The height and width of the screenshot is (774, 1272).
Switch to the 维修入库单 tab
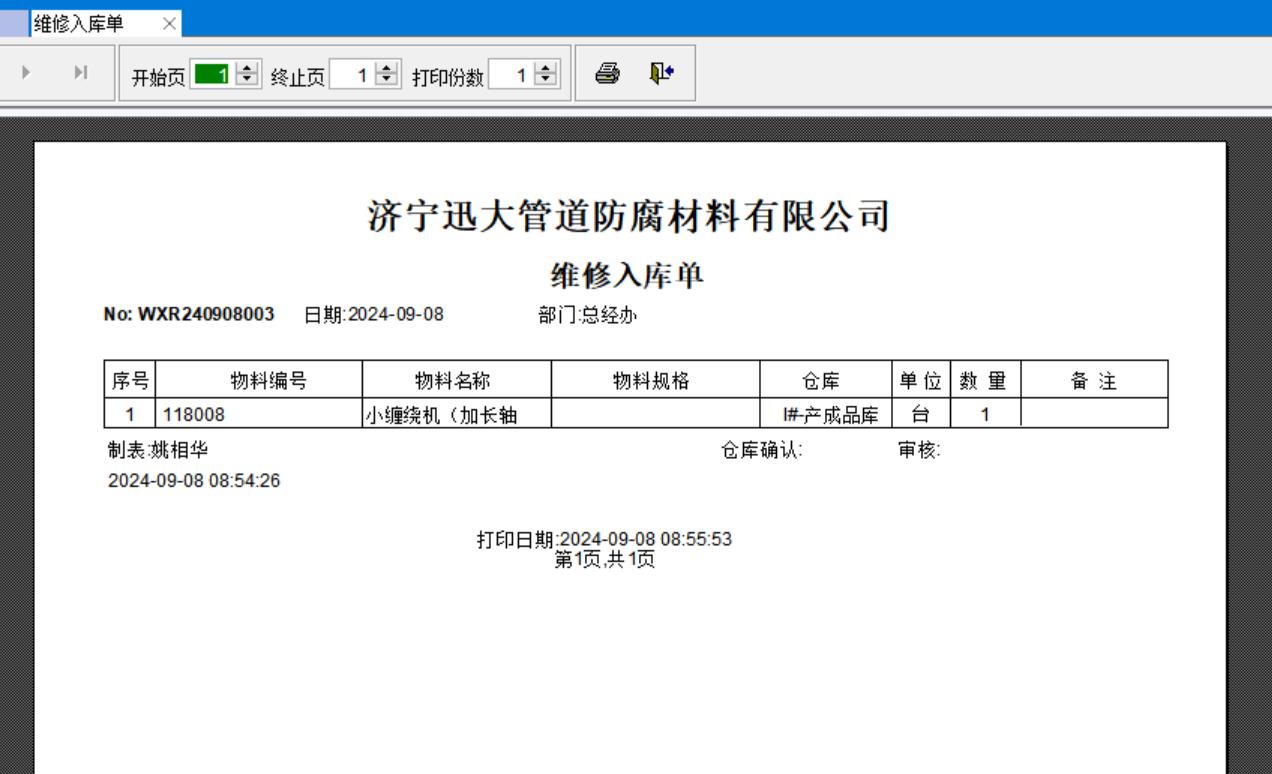point(80,22)
